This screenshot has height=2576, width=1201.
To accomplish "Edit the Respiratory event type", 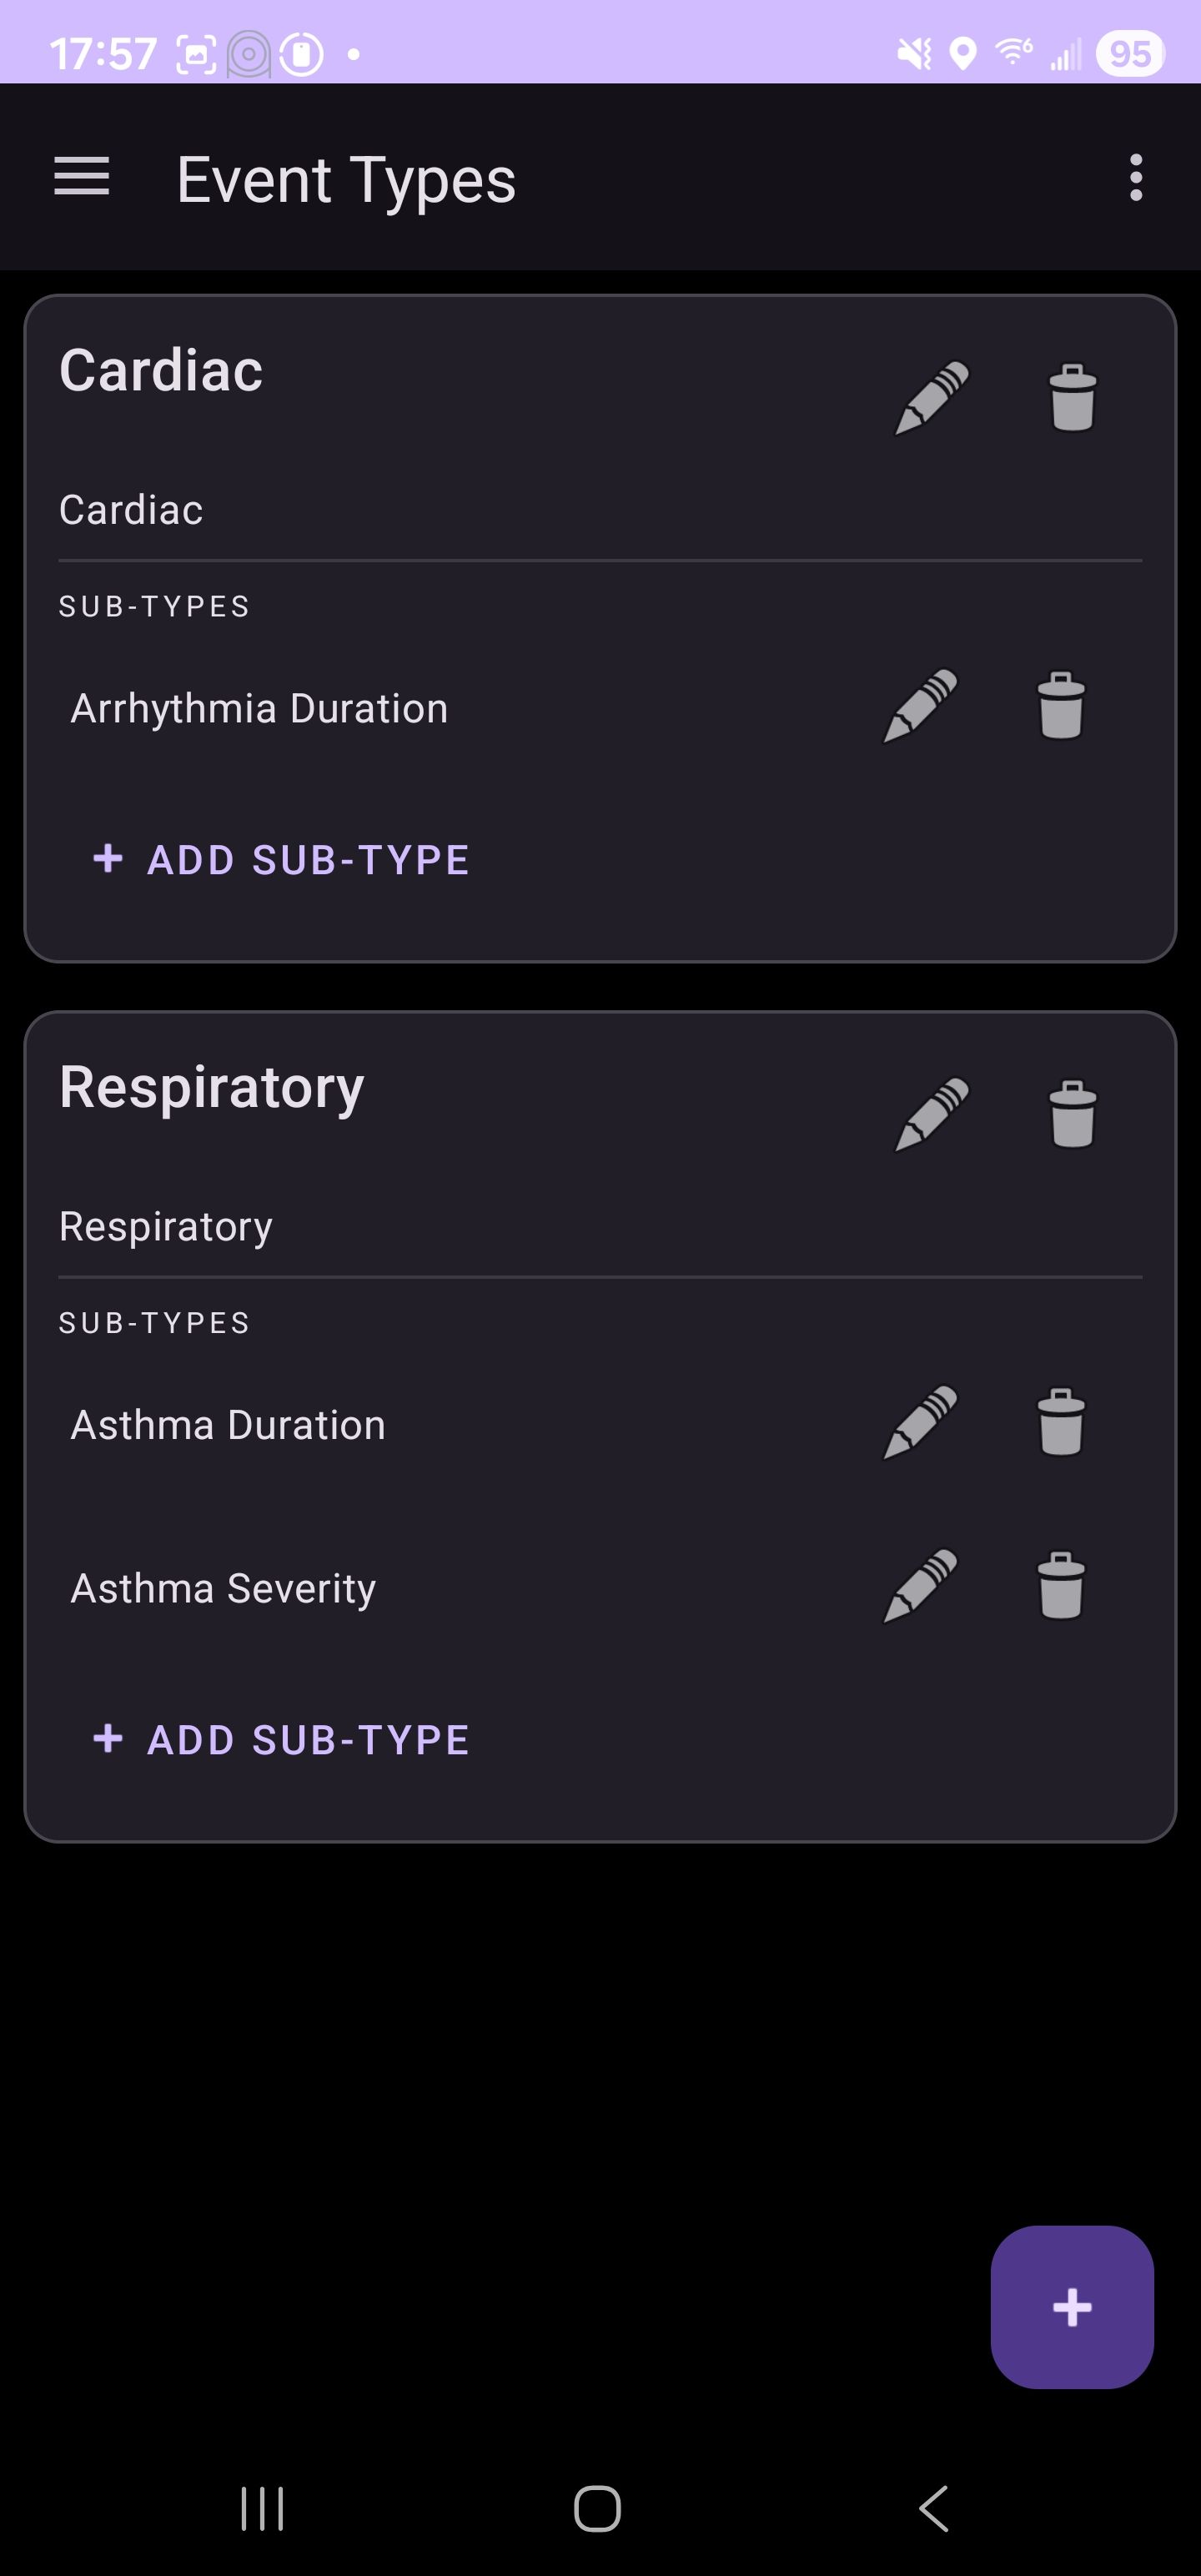I will coord(931,1114).
